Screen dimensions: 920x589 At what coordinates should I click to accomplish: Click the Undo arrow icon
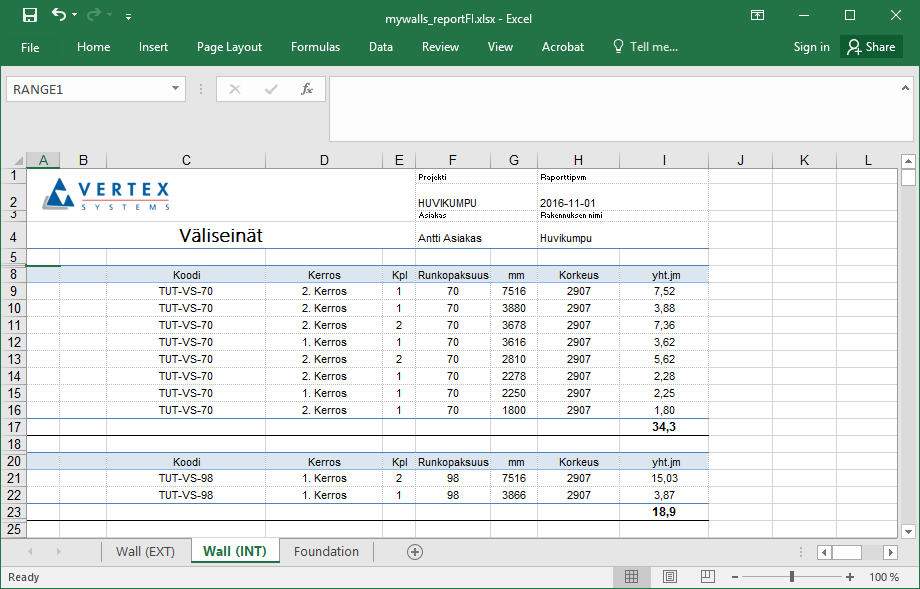(x=59, y=15)
